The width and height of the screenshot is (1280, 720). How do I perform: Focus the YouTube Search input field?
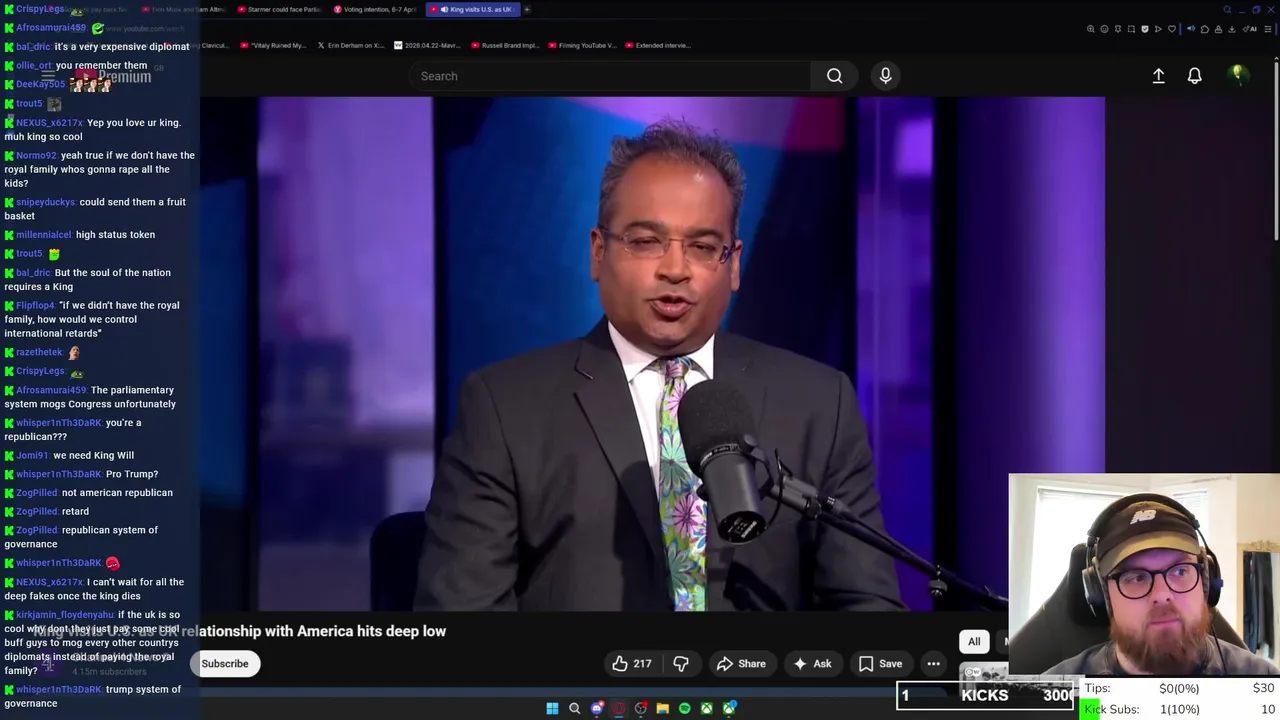click(x=610, y=76)
